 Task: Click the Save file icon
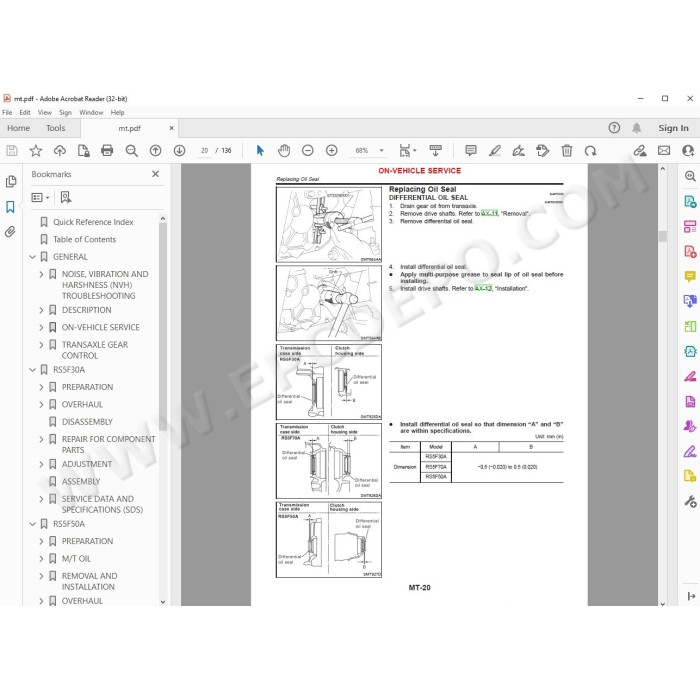(12, 151)
